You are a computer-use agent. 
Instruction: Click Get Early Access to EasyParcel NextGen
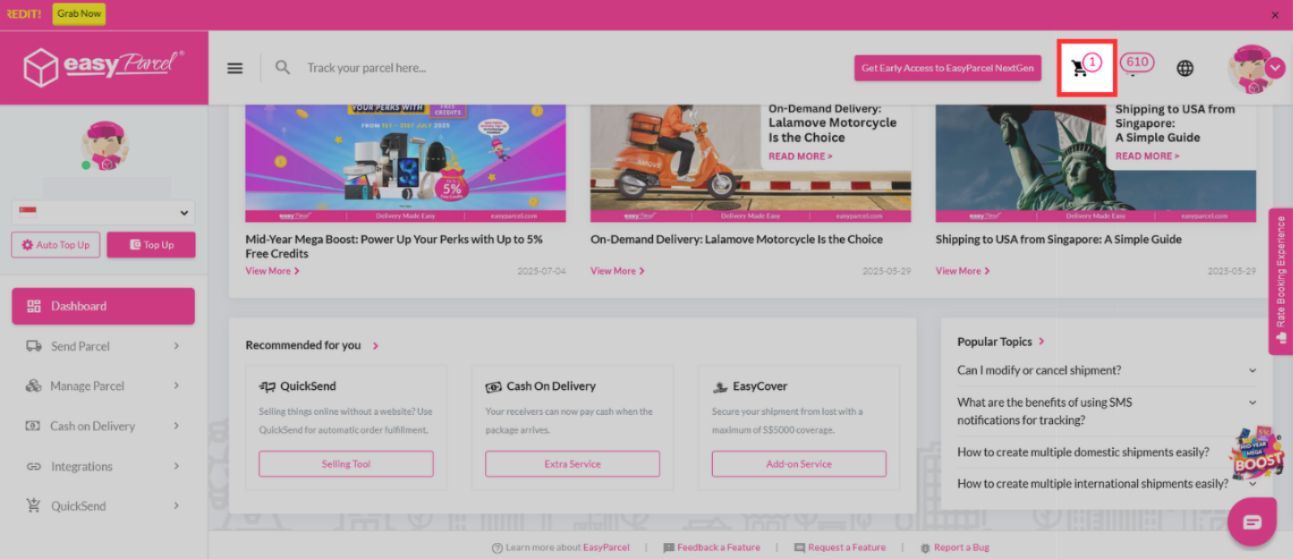click(x=947, y=68)
